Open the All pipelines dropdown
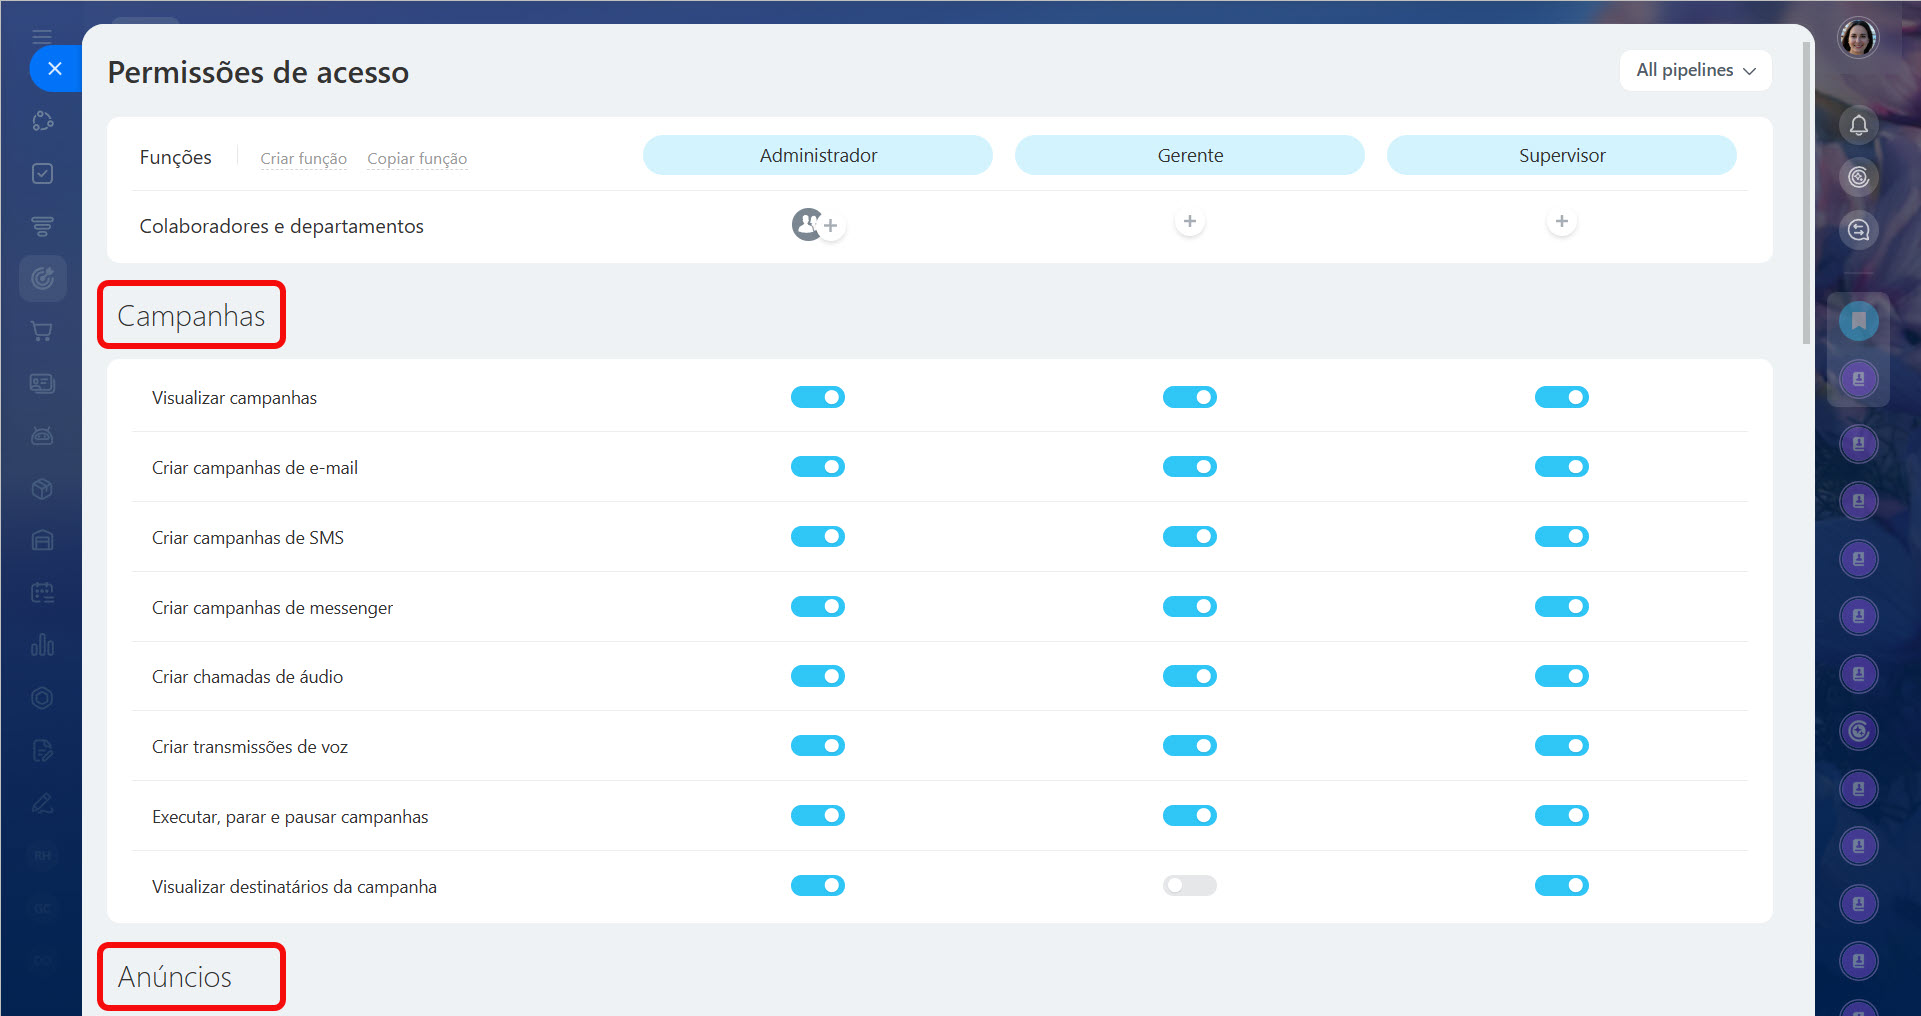 tap(1695, 70)
